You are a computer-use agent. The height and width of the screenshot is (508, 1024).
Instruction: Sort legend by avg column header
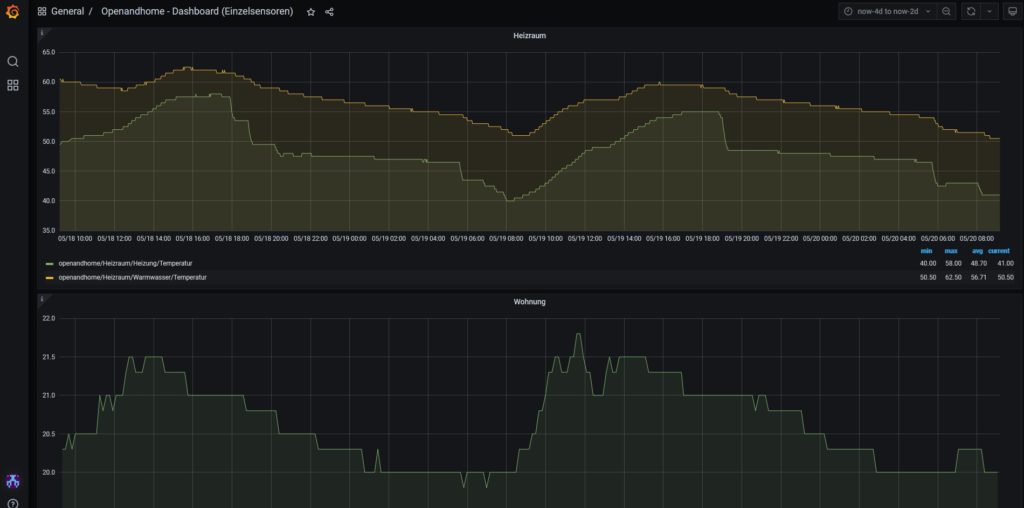click(x=977, y=251)
